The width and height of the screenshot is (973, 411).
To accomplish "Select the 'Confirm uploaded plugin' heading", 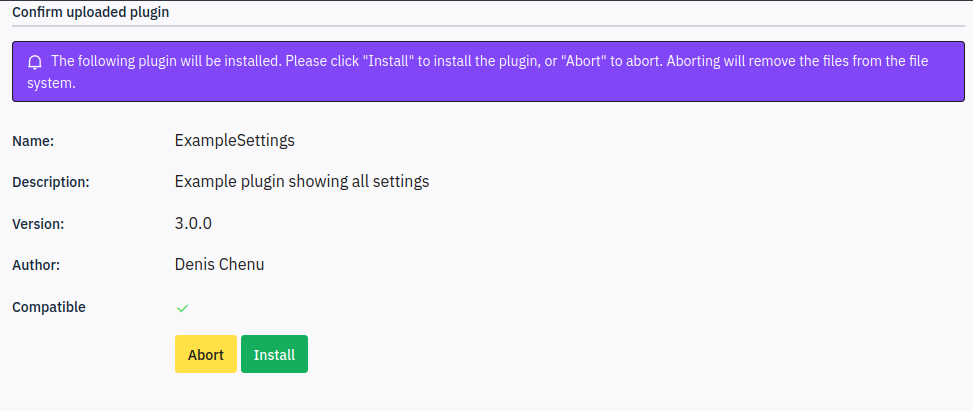I will [91, 12].
